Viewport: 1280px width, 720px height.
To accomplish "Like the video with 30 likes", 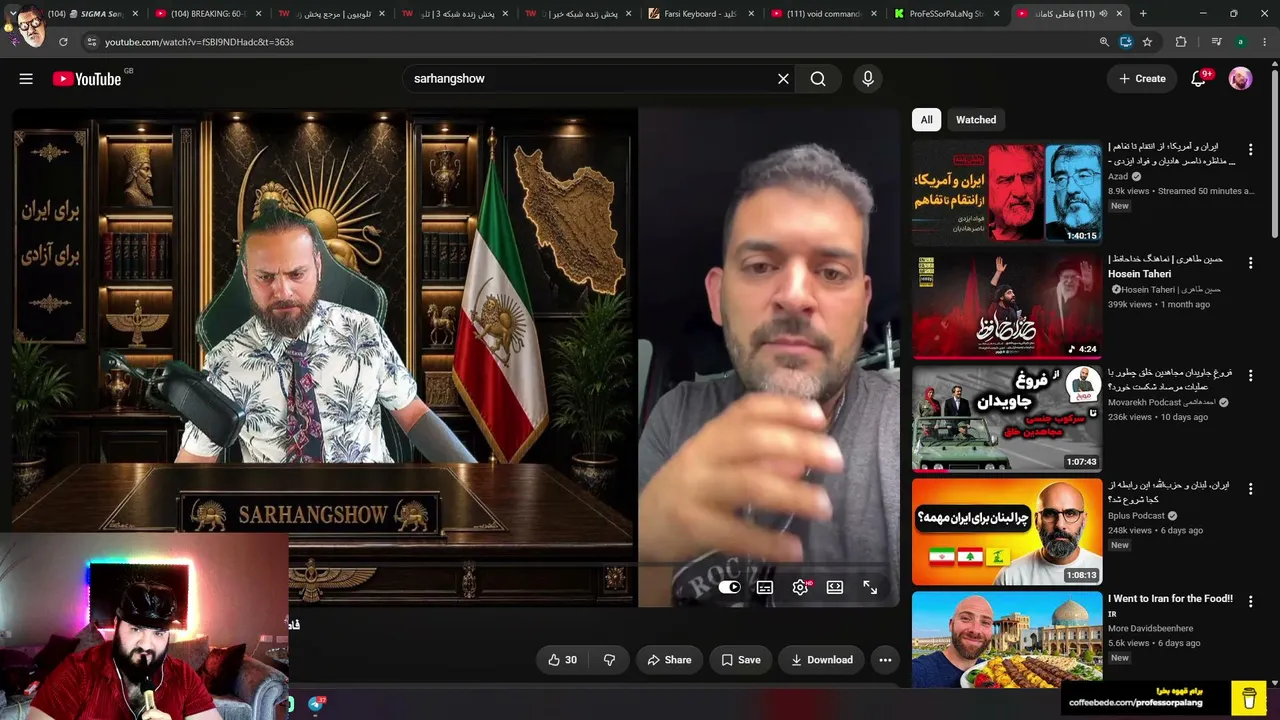I will [x=562, y=660].
